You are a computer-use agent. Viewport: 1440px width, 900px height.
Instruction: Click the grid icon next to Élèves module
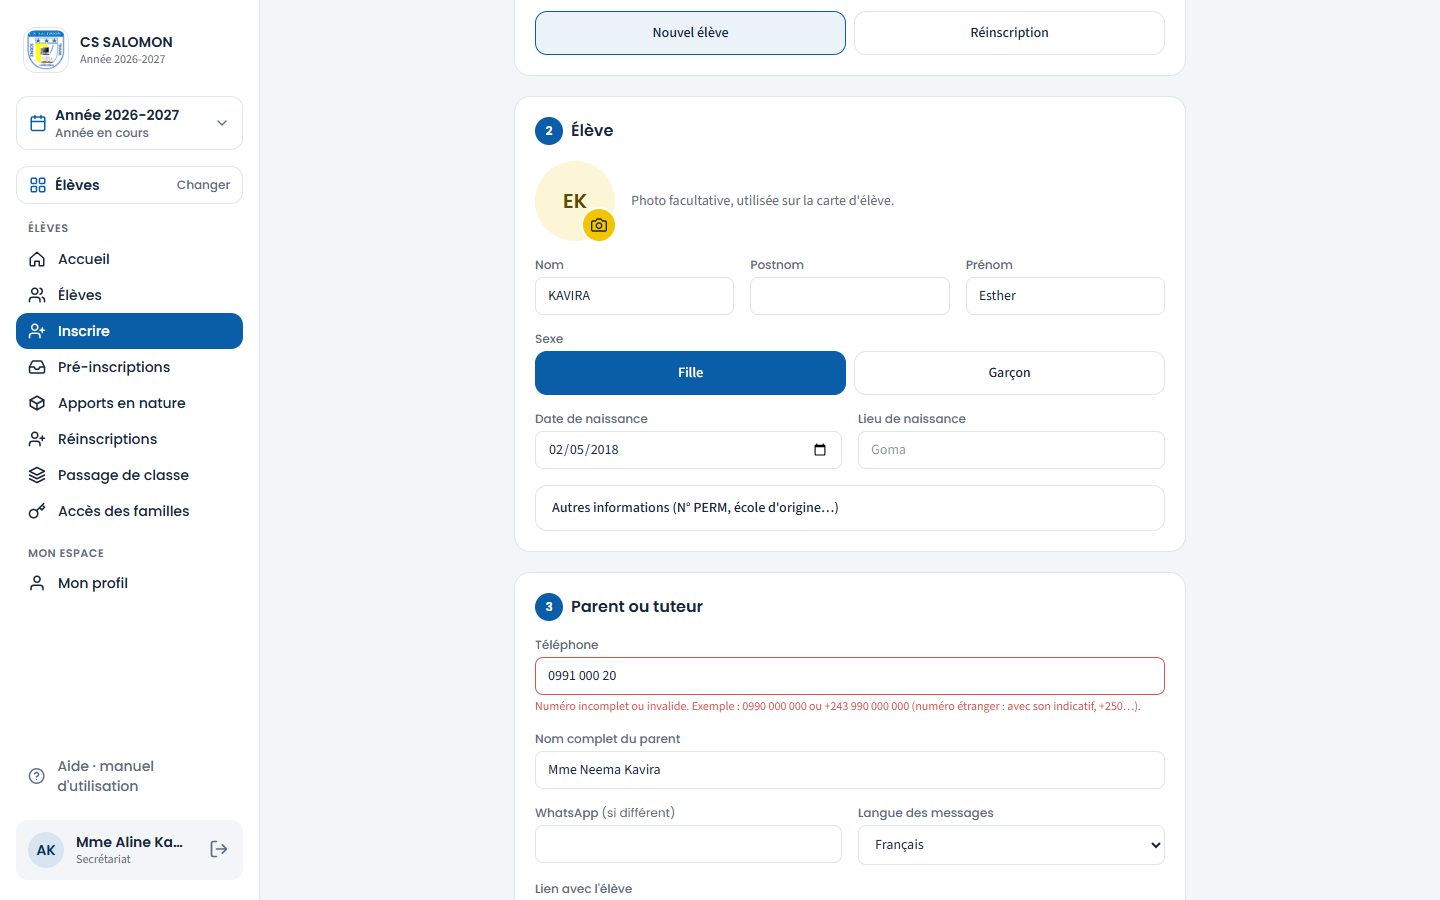(38, 185)
